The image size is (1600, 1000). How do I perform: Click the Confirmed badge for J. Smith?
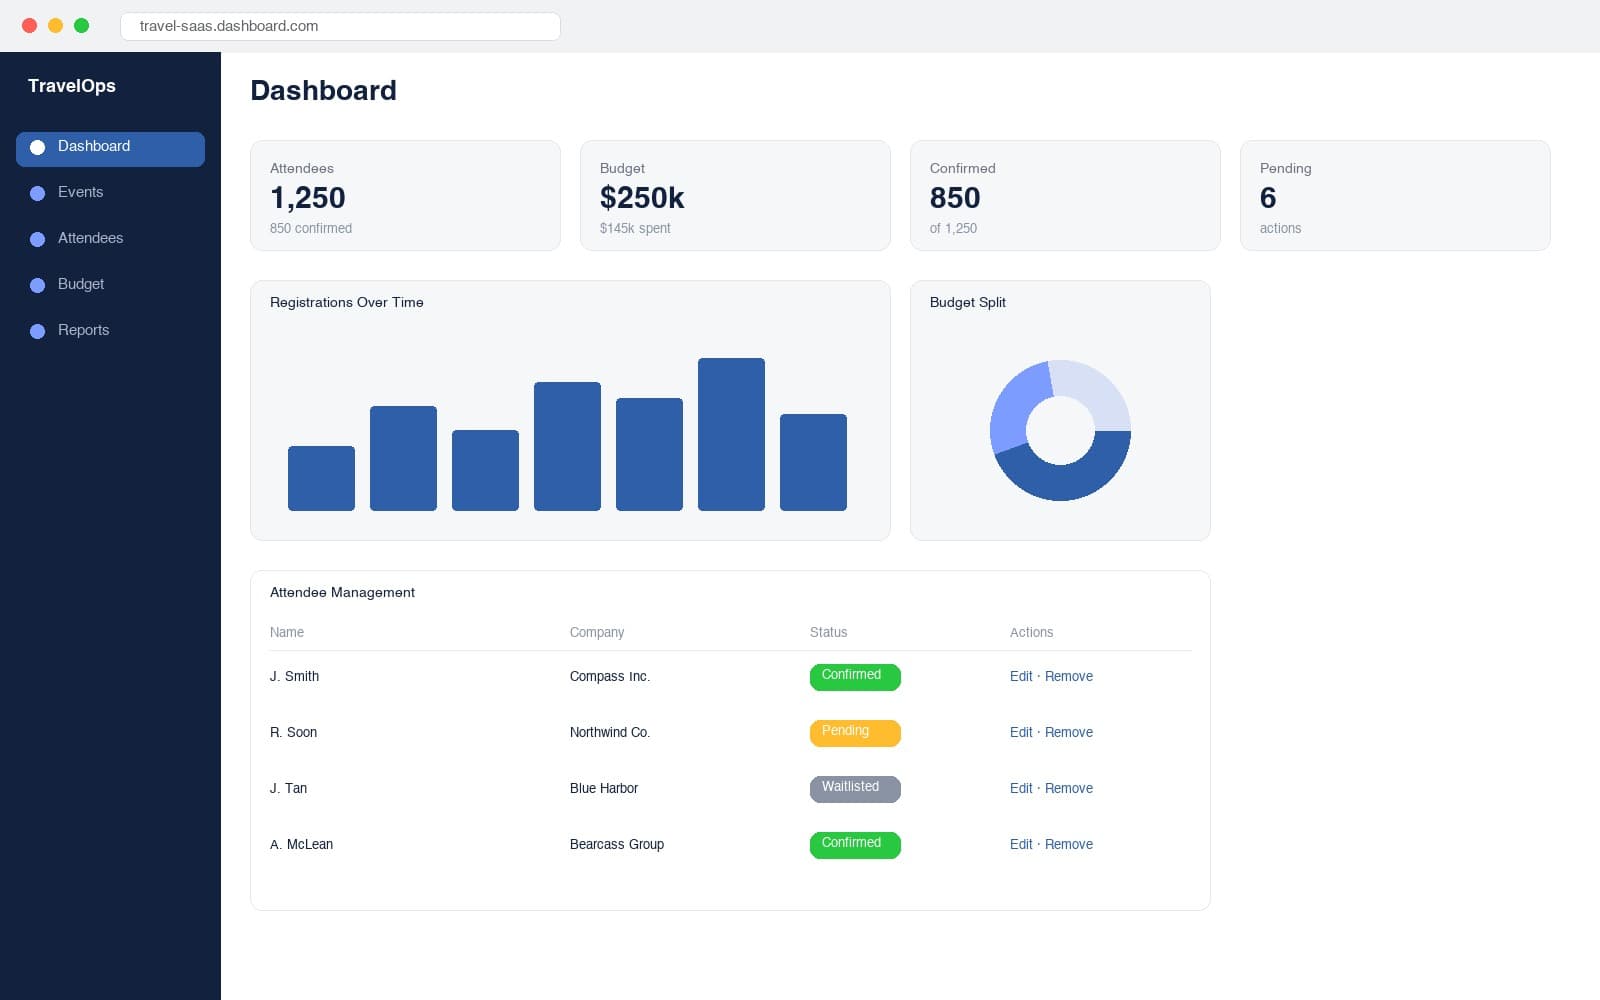tap(855, 677)
